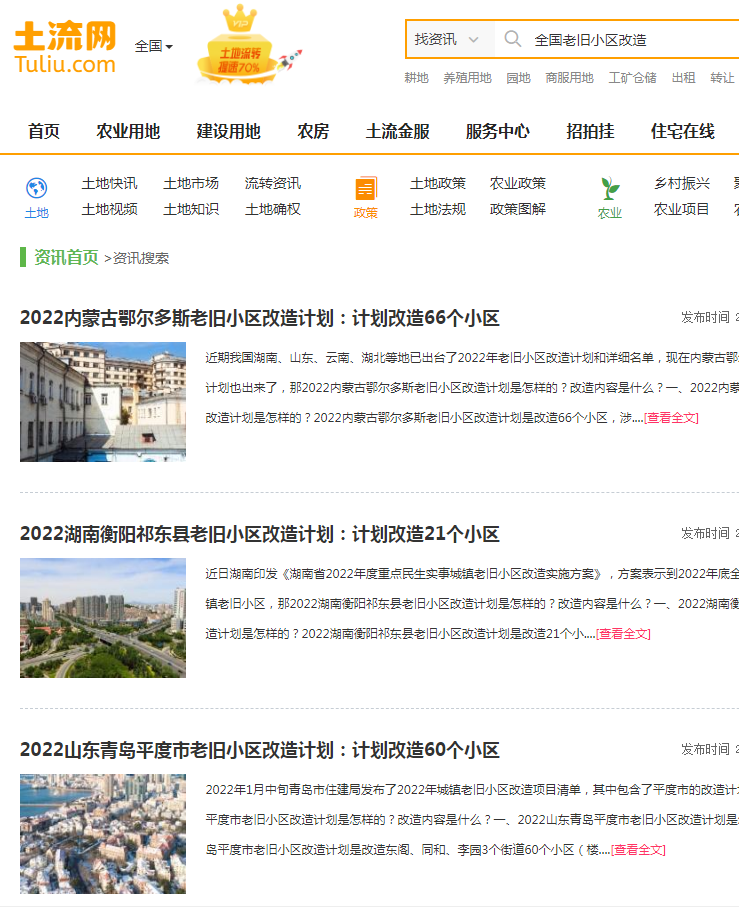
Task: Click the 工矿仓储 quick search link
Action: [x=632, y=78]
